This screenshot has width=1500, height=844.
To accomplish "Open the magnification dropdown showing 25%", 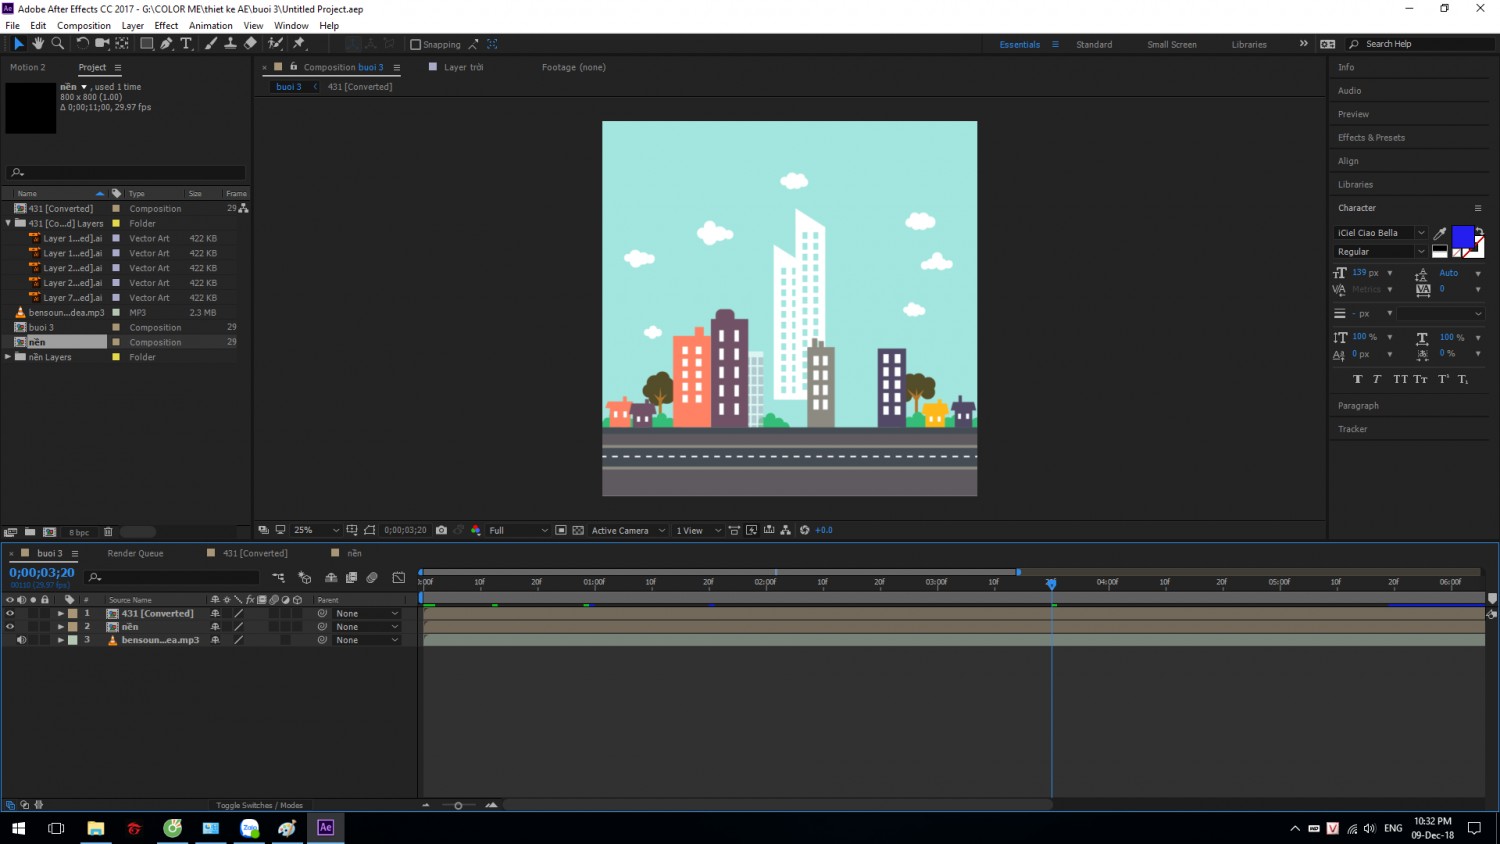I will pos(315,530).
